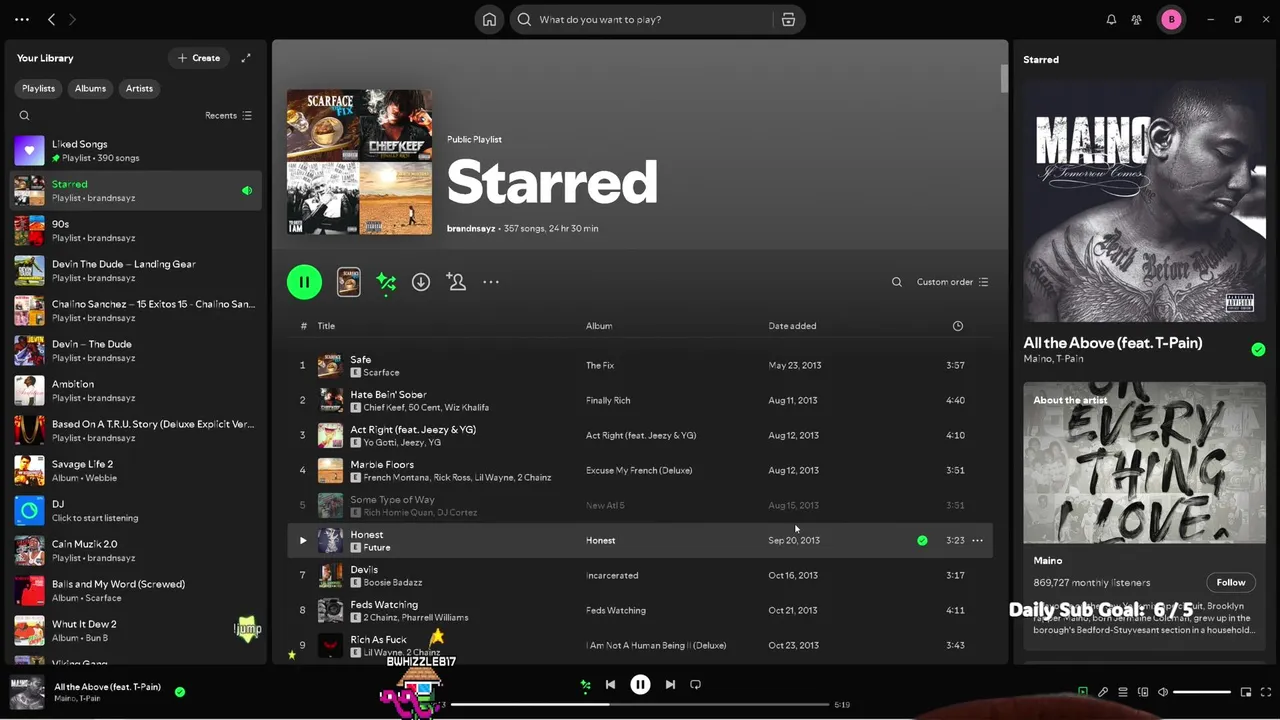Filter library by Playlists

pyautogui.click(x=38, y=88)
